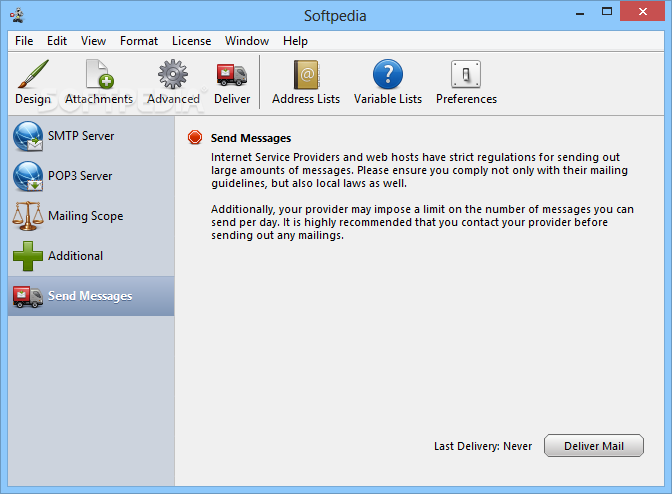Click the Send Messages heading text
672x494 pixels.
tap(251, 138)
